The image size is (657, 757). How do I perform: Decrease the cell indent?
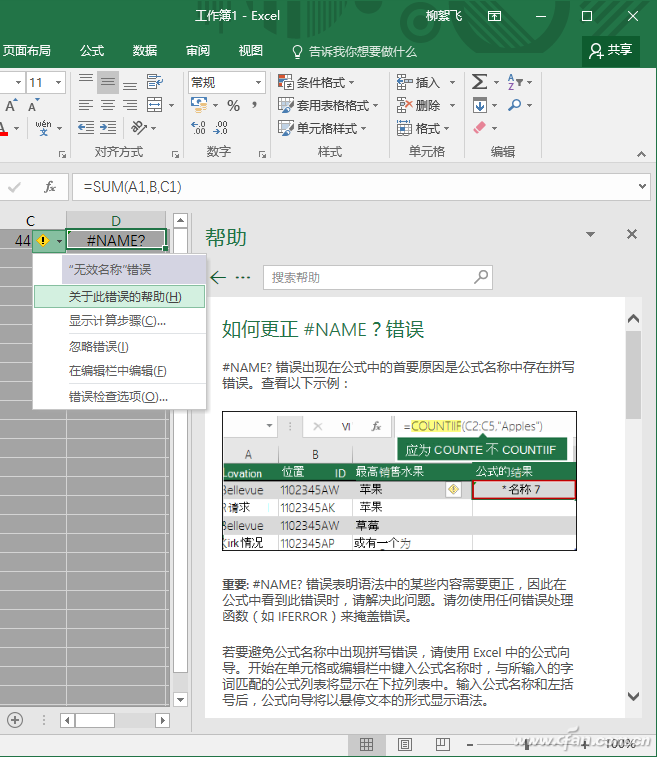pos(86,127)
